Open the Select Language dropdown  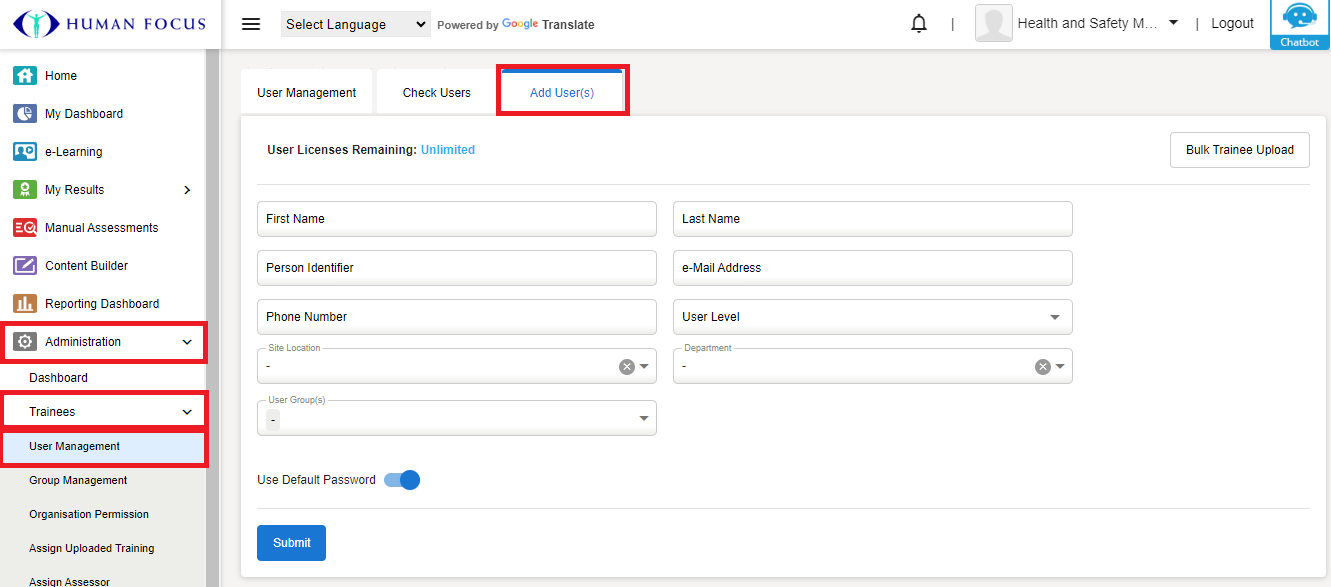coord(355,25)
